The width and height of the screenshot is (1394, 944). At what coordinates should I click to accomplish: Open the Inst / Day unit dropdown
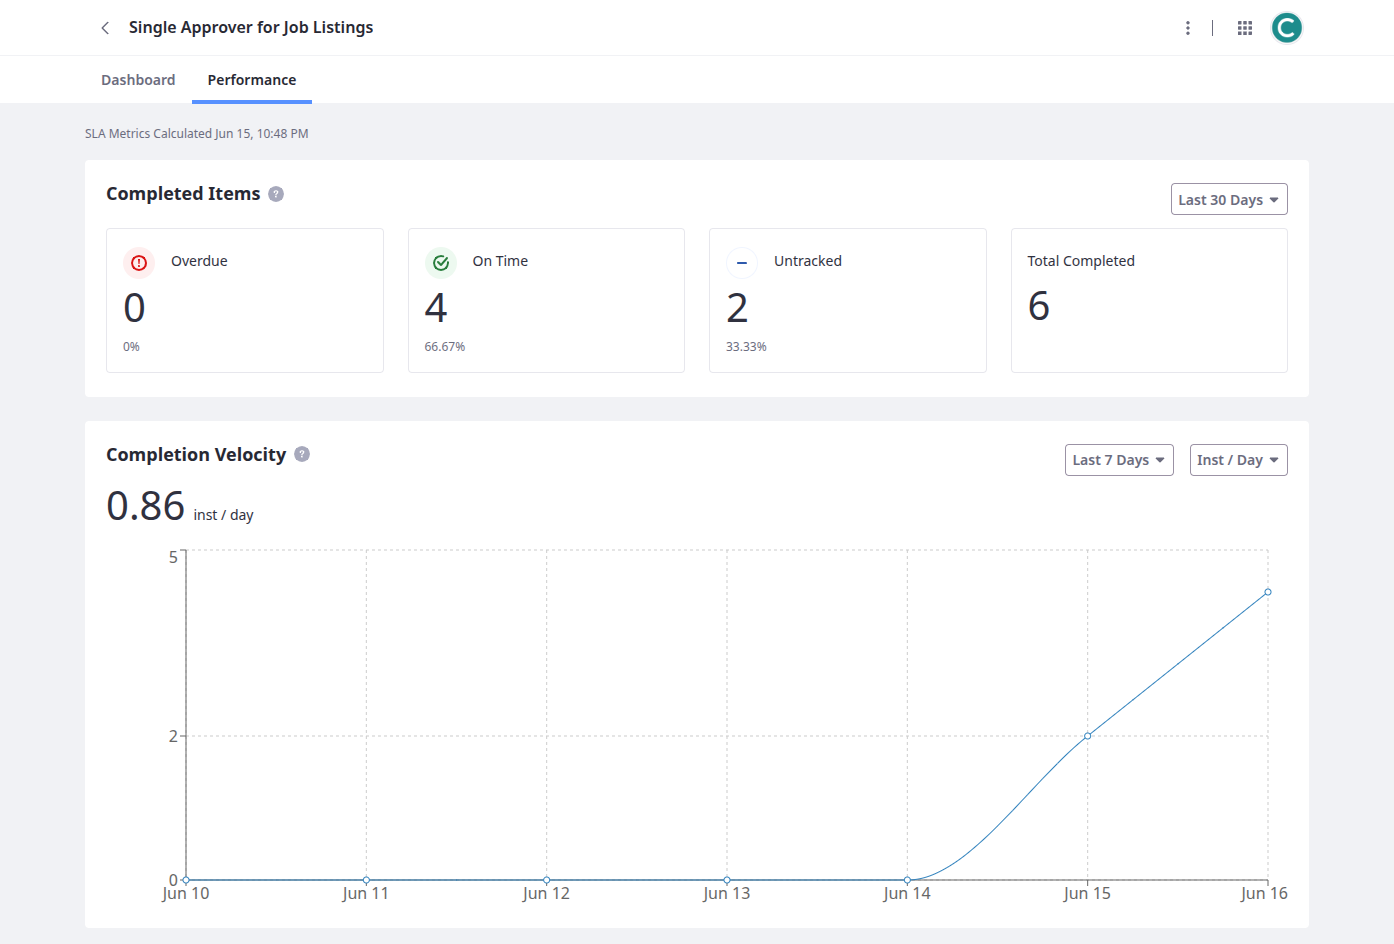pos(1238,460)
